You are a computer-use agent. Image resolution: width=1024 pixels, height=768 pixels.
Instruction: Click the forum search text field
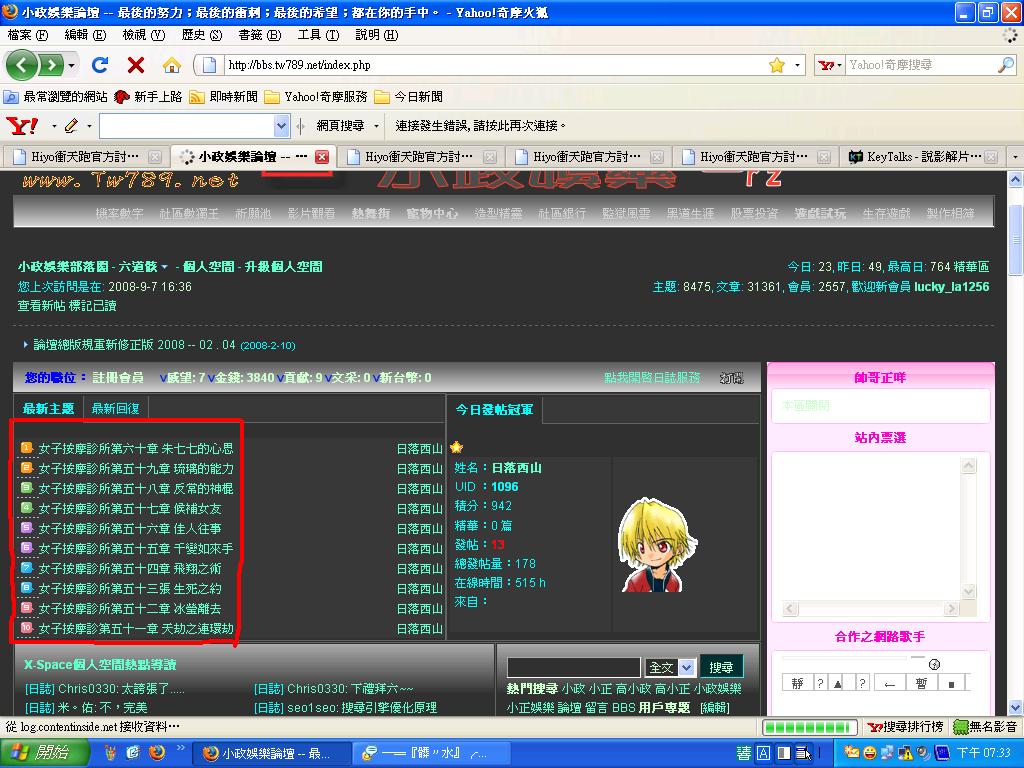573,667
